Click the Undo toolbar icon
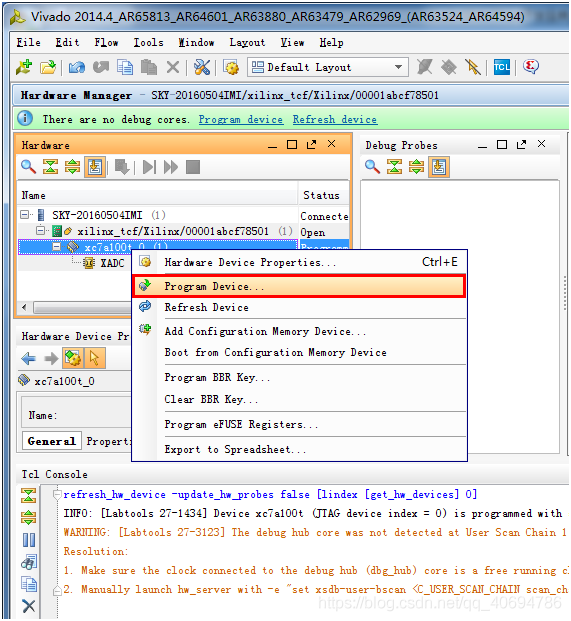Image resolution: width=571 pixels, height=621 pixels. (x=77, y=67)
